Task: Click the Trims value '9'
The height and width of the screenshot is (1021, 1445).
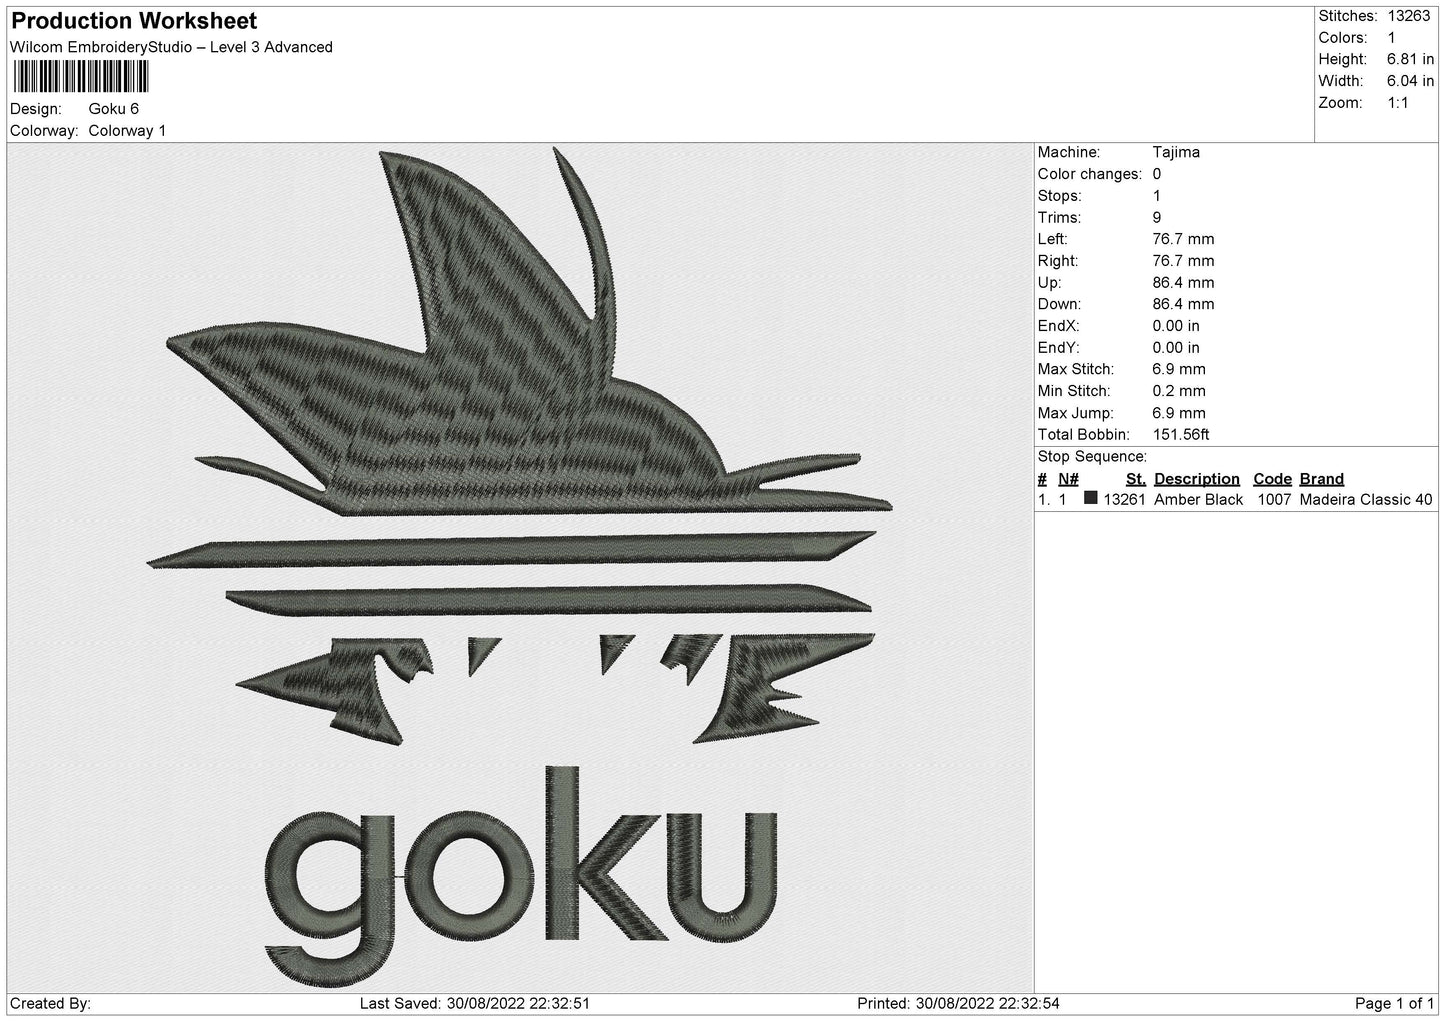Action: (1157, 217)
